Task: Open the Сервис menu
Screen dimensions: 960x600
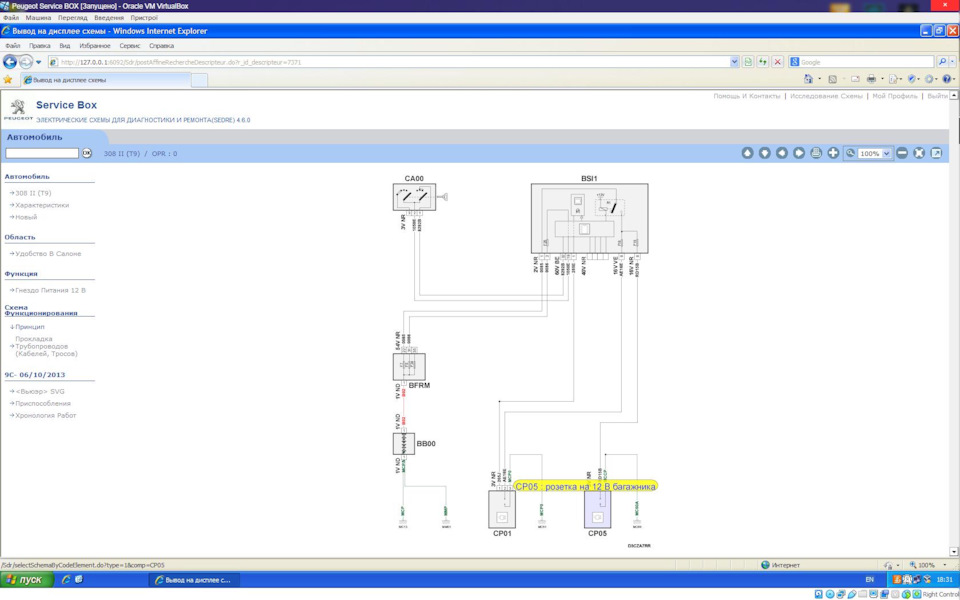Action: point(130,46)
